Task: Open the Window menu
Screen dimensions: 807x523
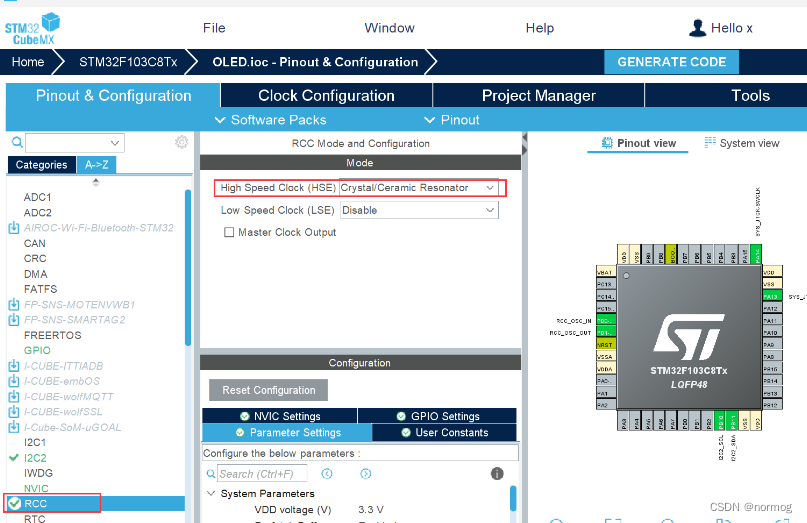Action: (x=389, y=28)
